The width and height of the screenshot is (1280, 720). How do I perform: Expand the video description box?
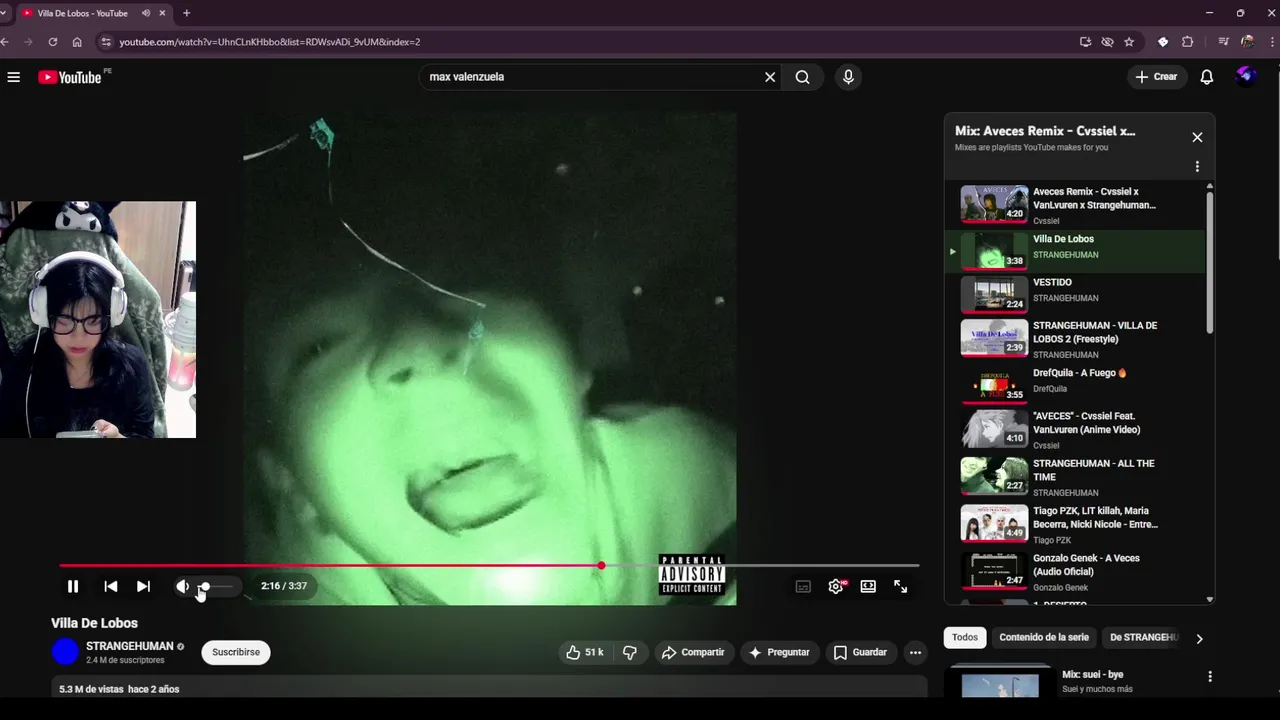pos(489,688)
